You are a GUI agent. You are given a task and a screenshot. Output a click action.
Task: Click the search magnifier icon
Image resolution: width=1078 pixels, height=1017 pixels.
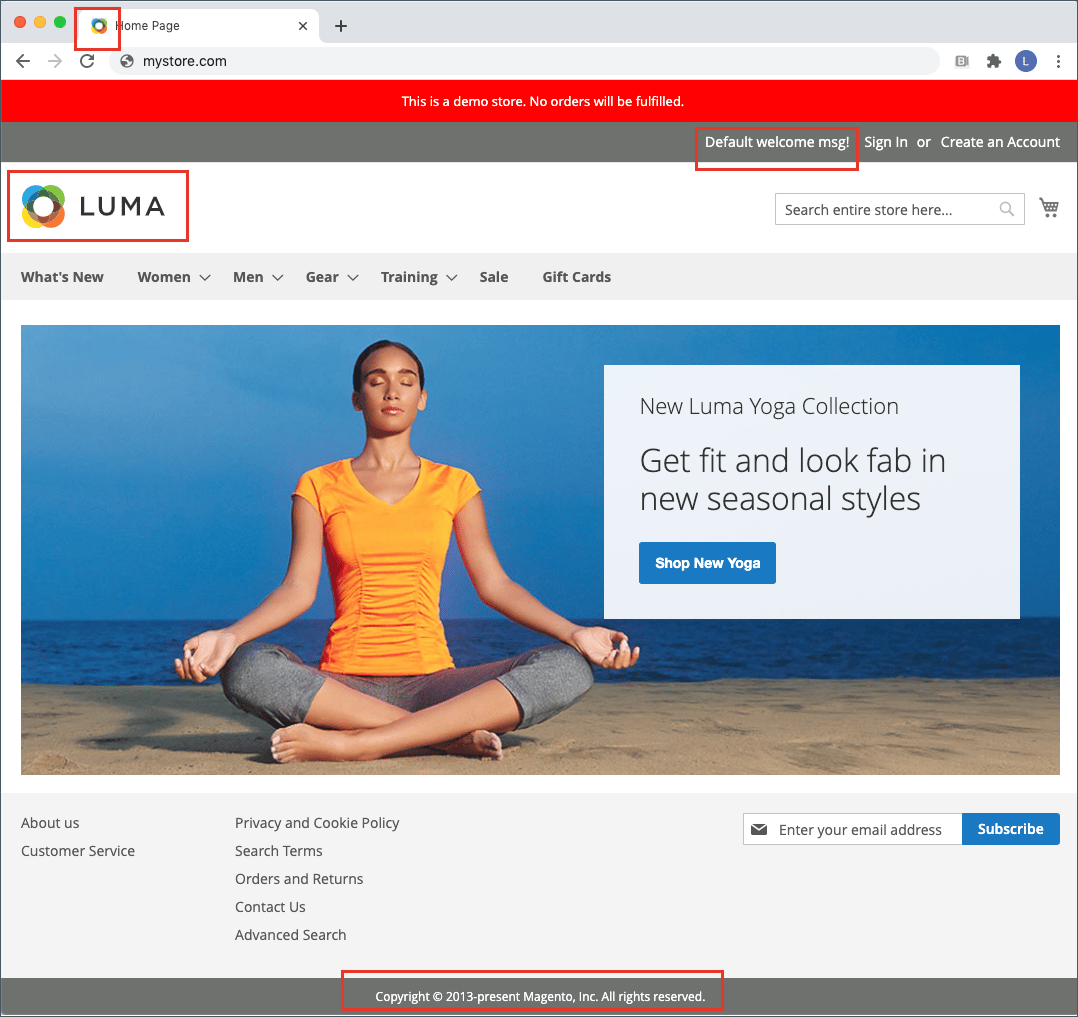(x=1007, y=209)
